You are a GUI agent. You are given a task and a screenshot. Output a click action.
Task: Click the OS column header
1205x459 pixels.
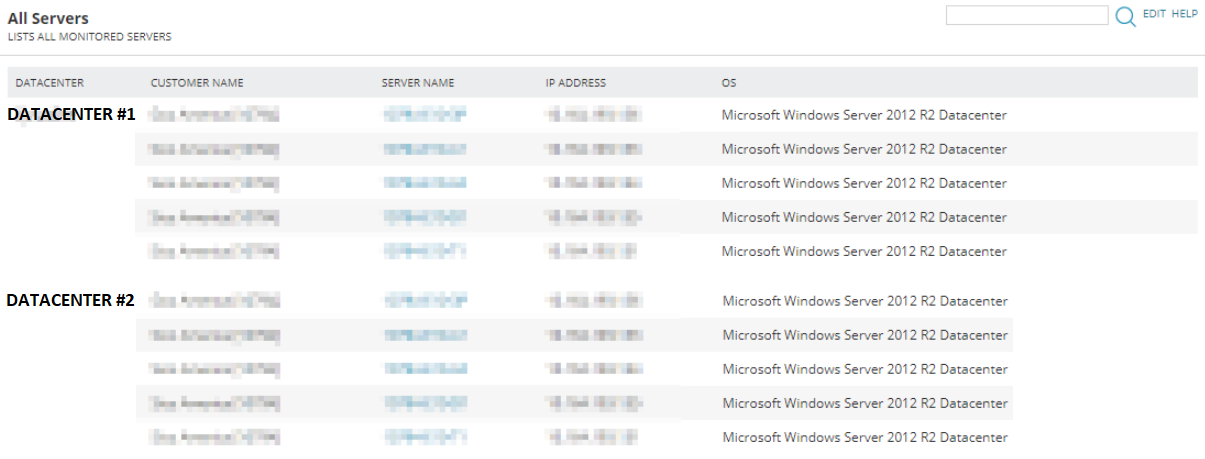(x=729, y=83)
